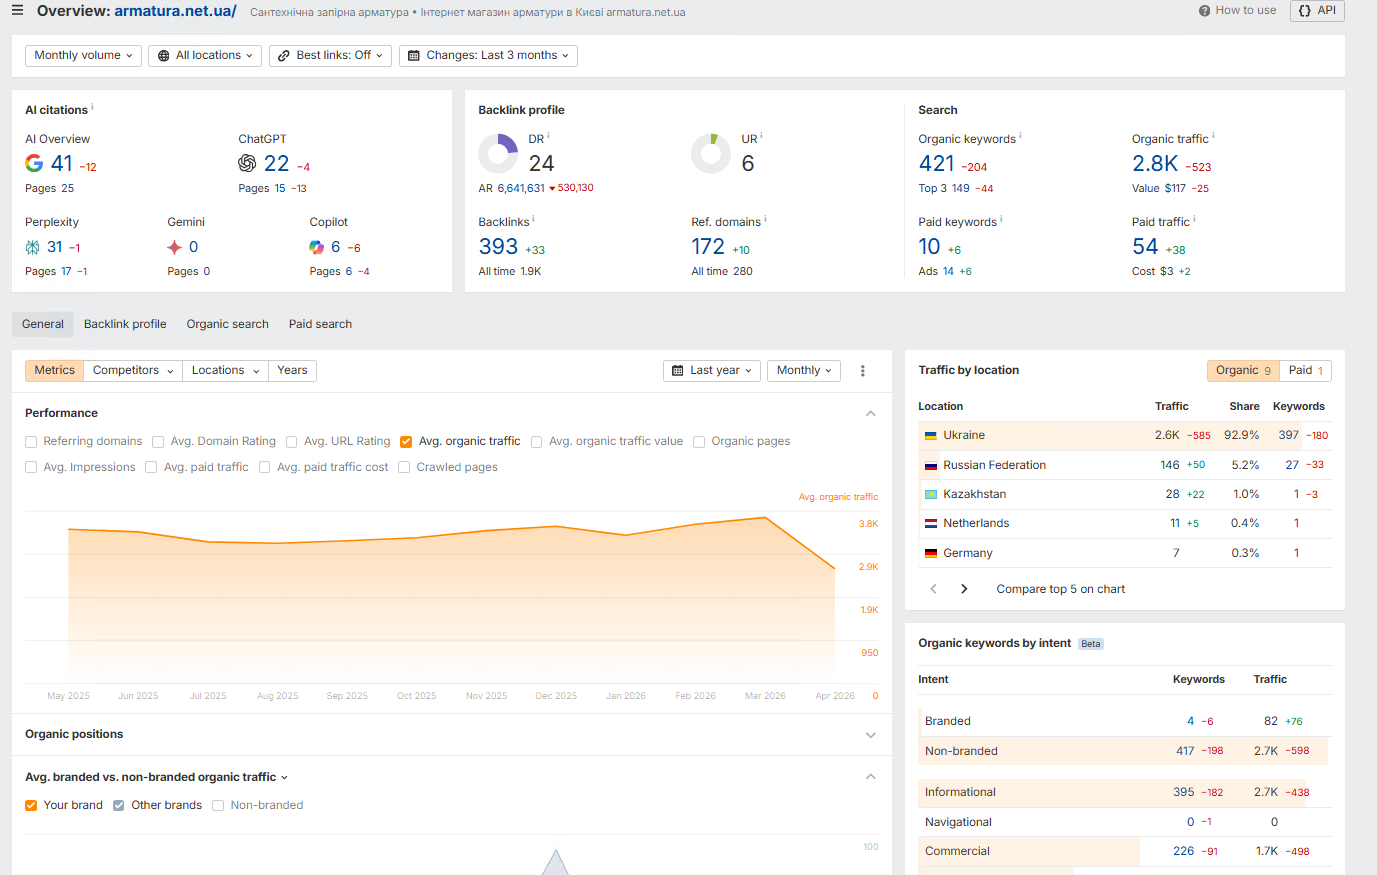Click Compare top 5 on chart

click(x=1060, y=589)
